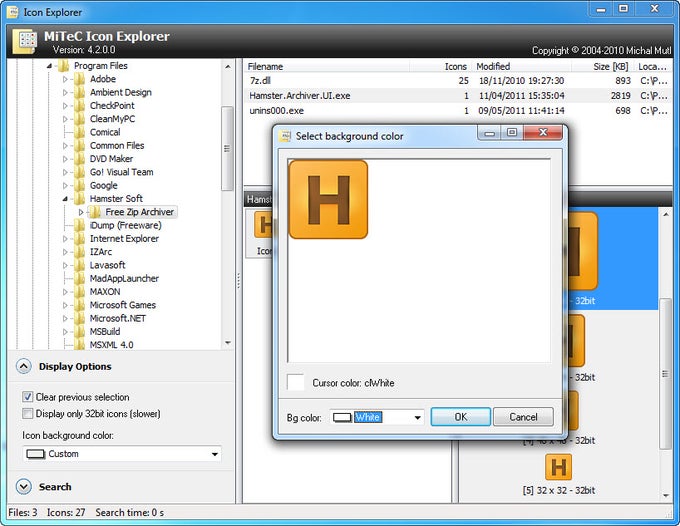Click the Cursor color white swatch
Viewport: 680px width, 526px height.
(296, 382)
